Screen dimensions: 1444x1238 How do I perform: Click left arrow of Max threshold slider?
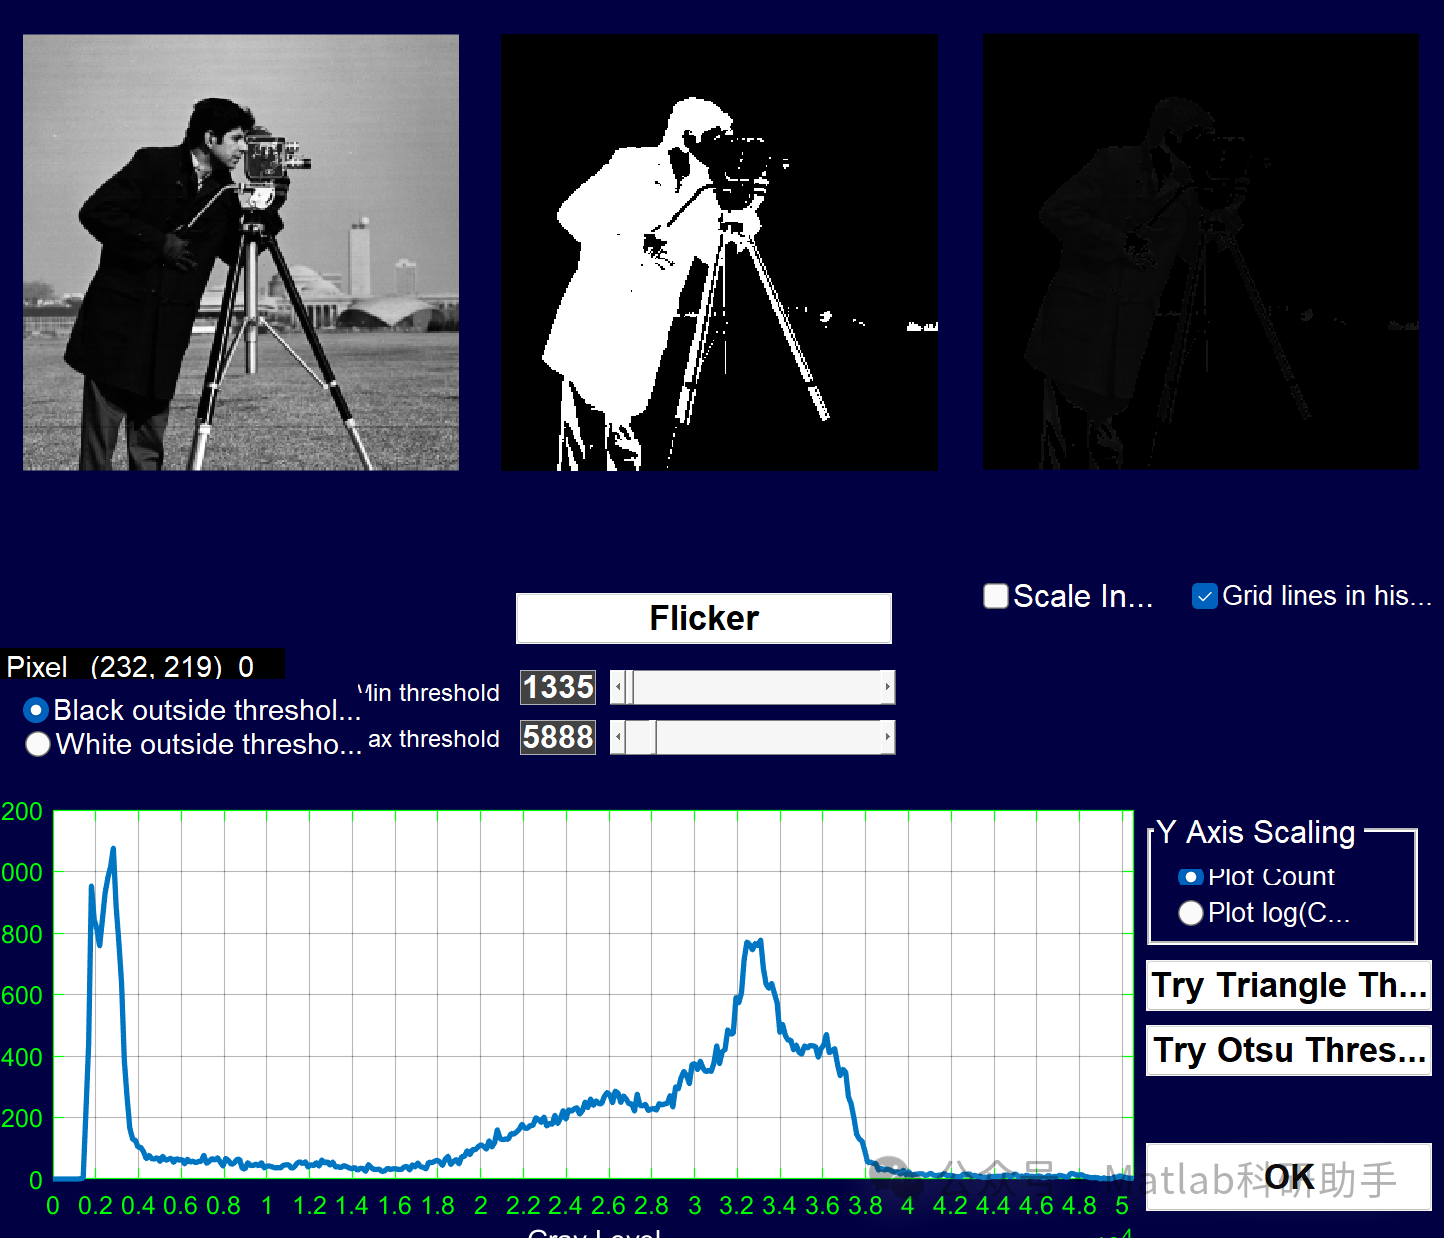[x=618, y=737]
